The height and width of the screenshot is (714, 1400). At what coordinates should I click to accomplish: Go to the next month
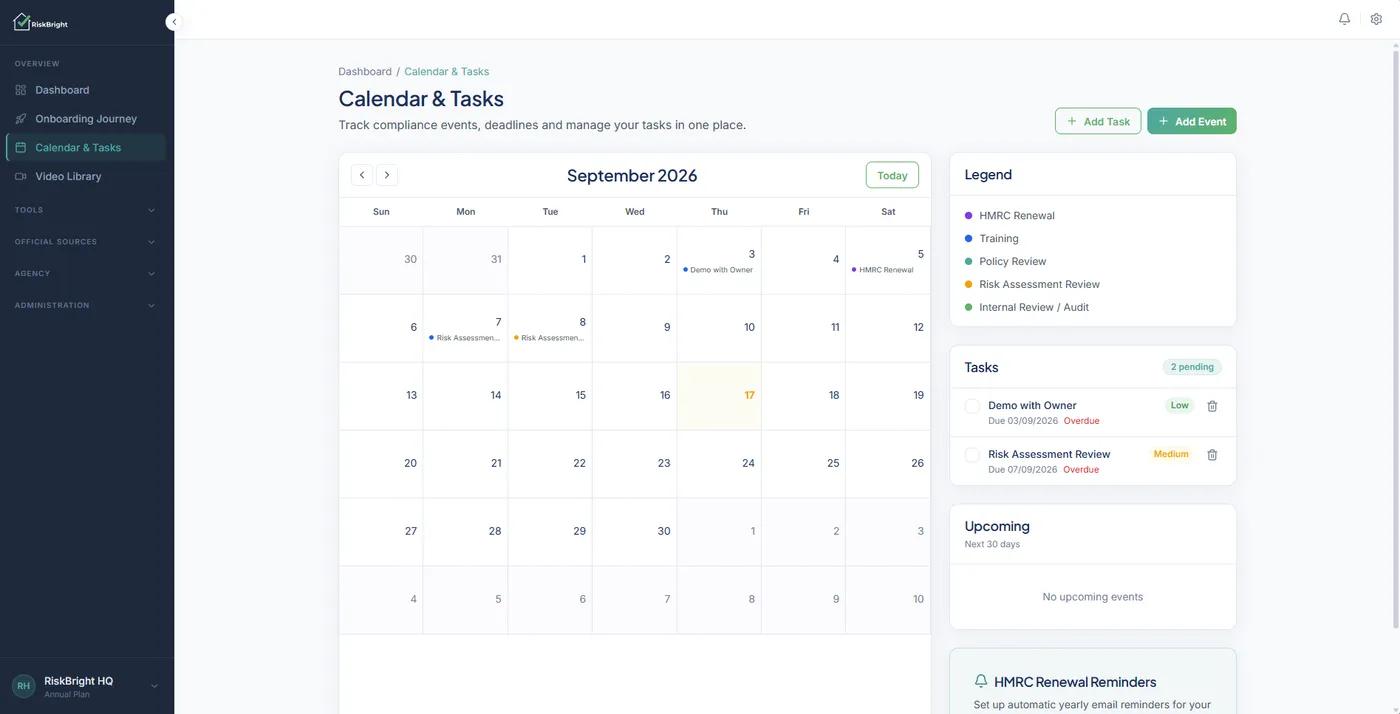[387, 175]
